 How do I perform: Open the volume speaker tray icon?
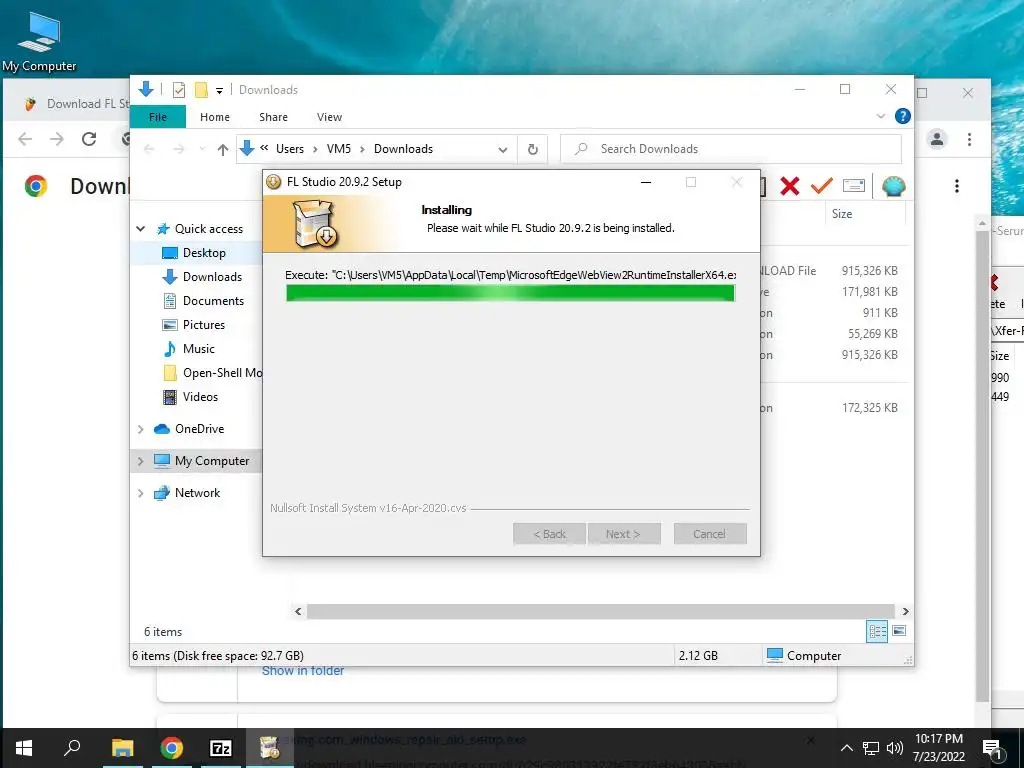(895, 748)
